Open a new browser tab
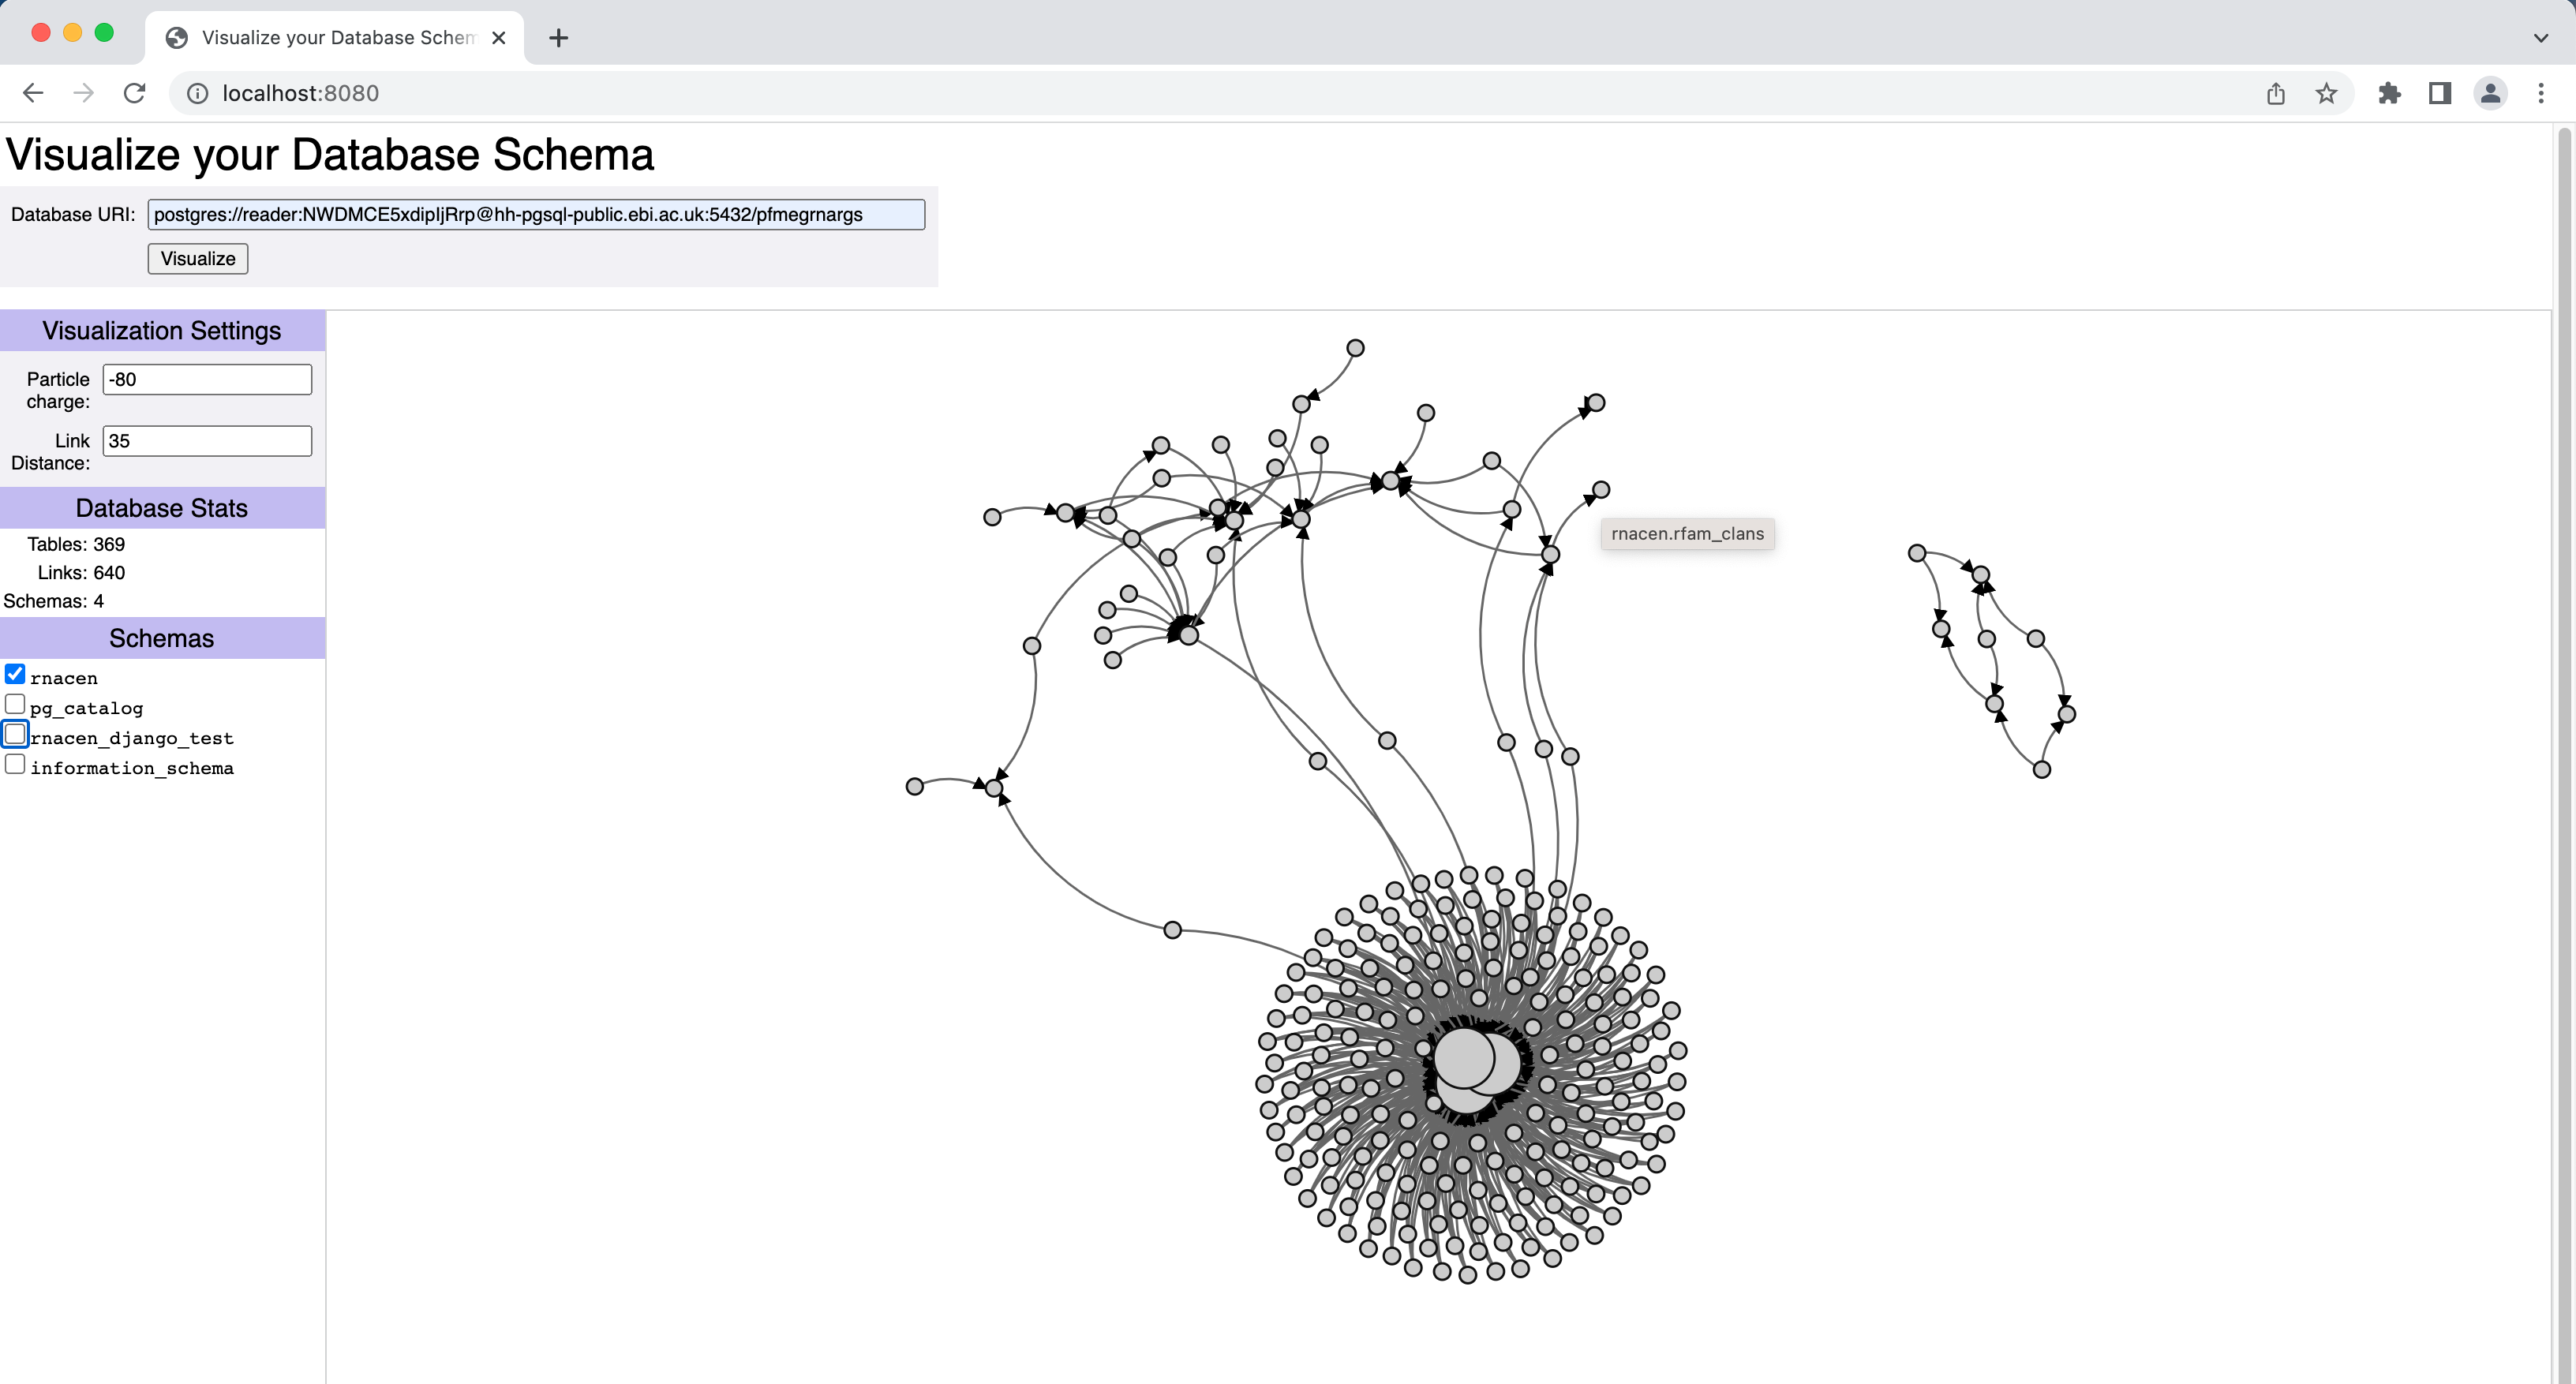Screen dimensions: 2576x1384 (559, 38)
